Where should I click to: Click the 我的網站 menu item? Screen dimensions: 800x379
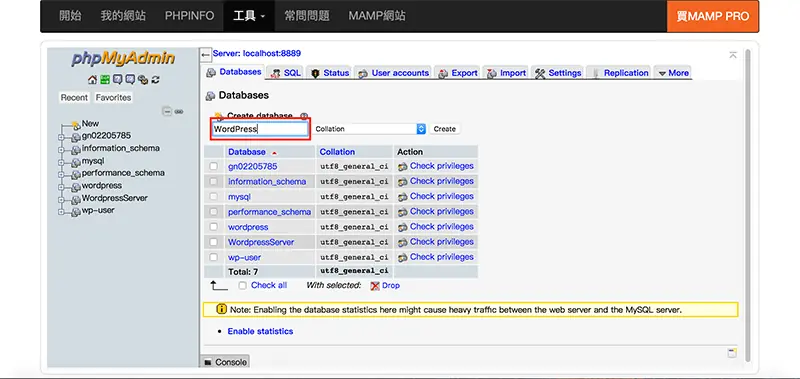point(123,16)
